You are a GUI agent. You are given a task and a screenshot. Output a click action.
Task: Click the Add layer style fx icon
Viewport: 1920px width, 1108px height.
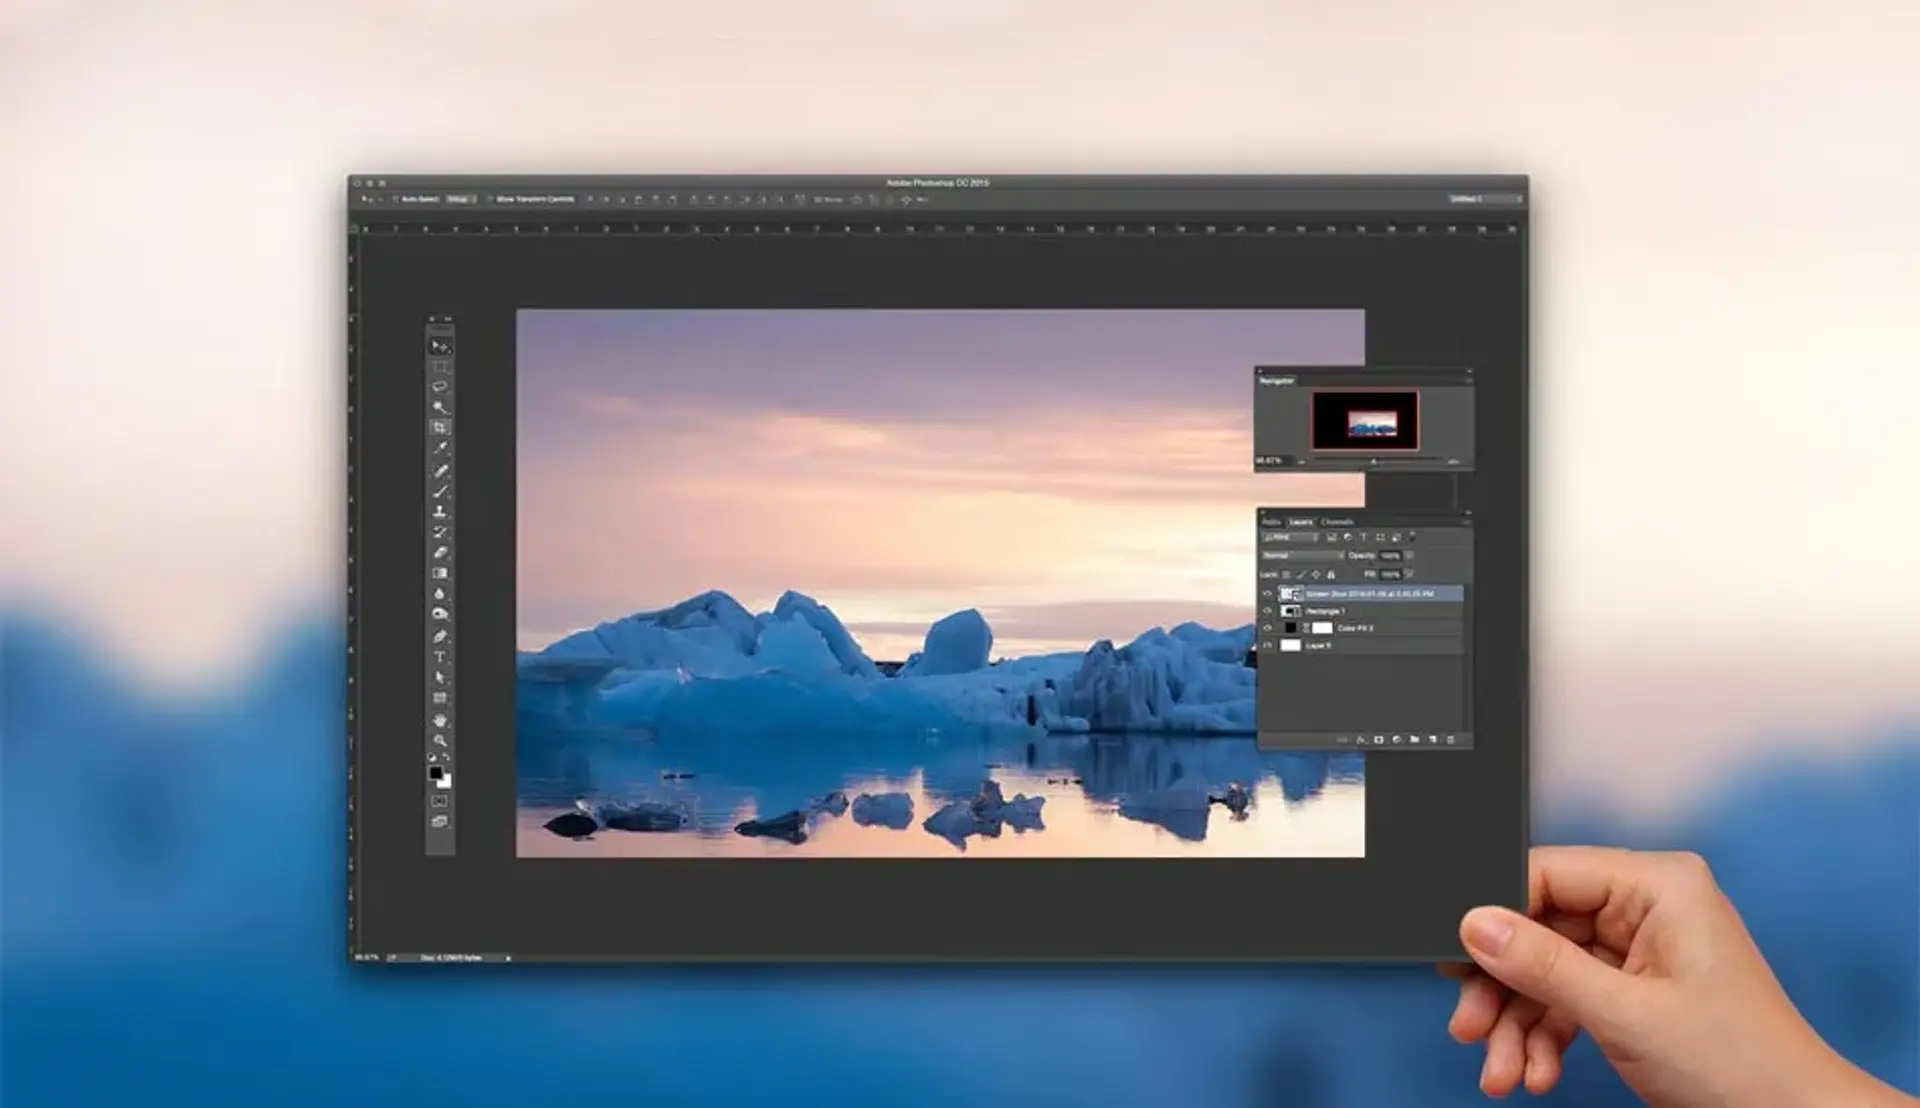(x=1361, y=740)
